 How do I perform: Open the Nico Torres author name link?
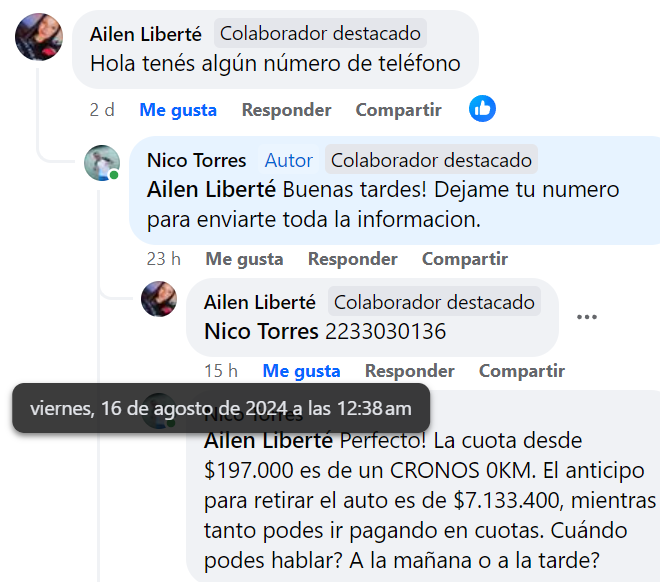click(197, 160)
